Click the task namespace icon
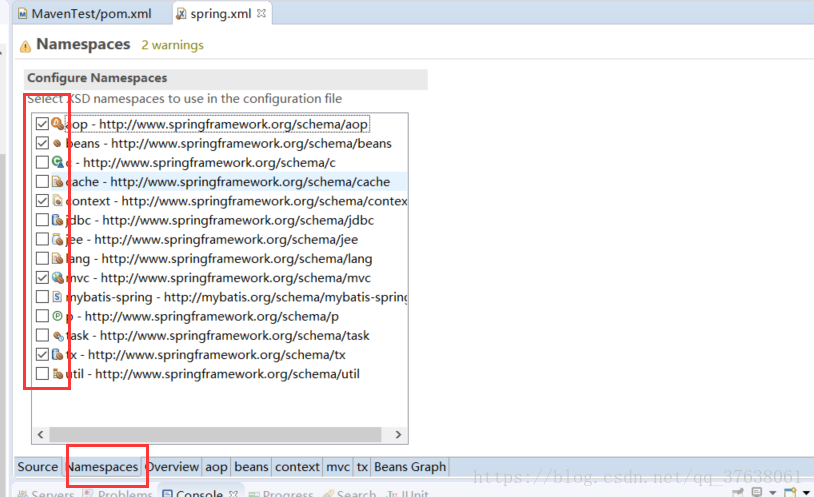Screen dimensions: 814x497 58,336
